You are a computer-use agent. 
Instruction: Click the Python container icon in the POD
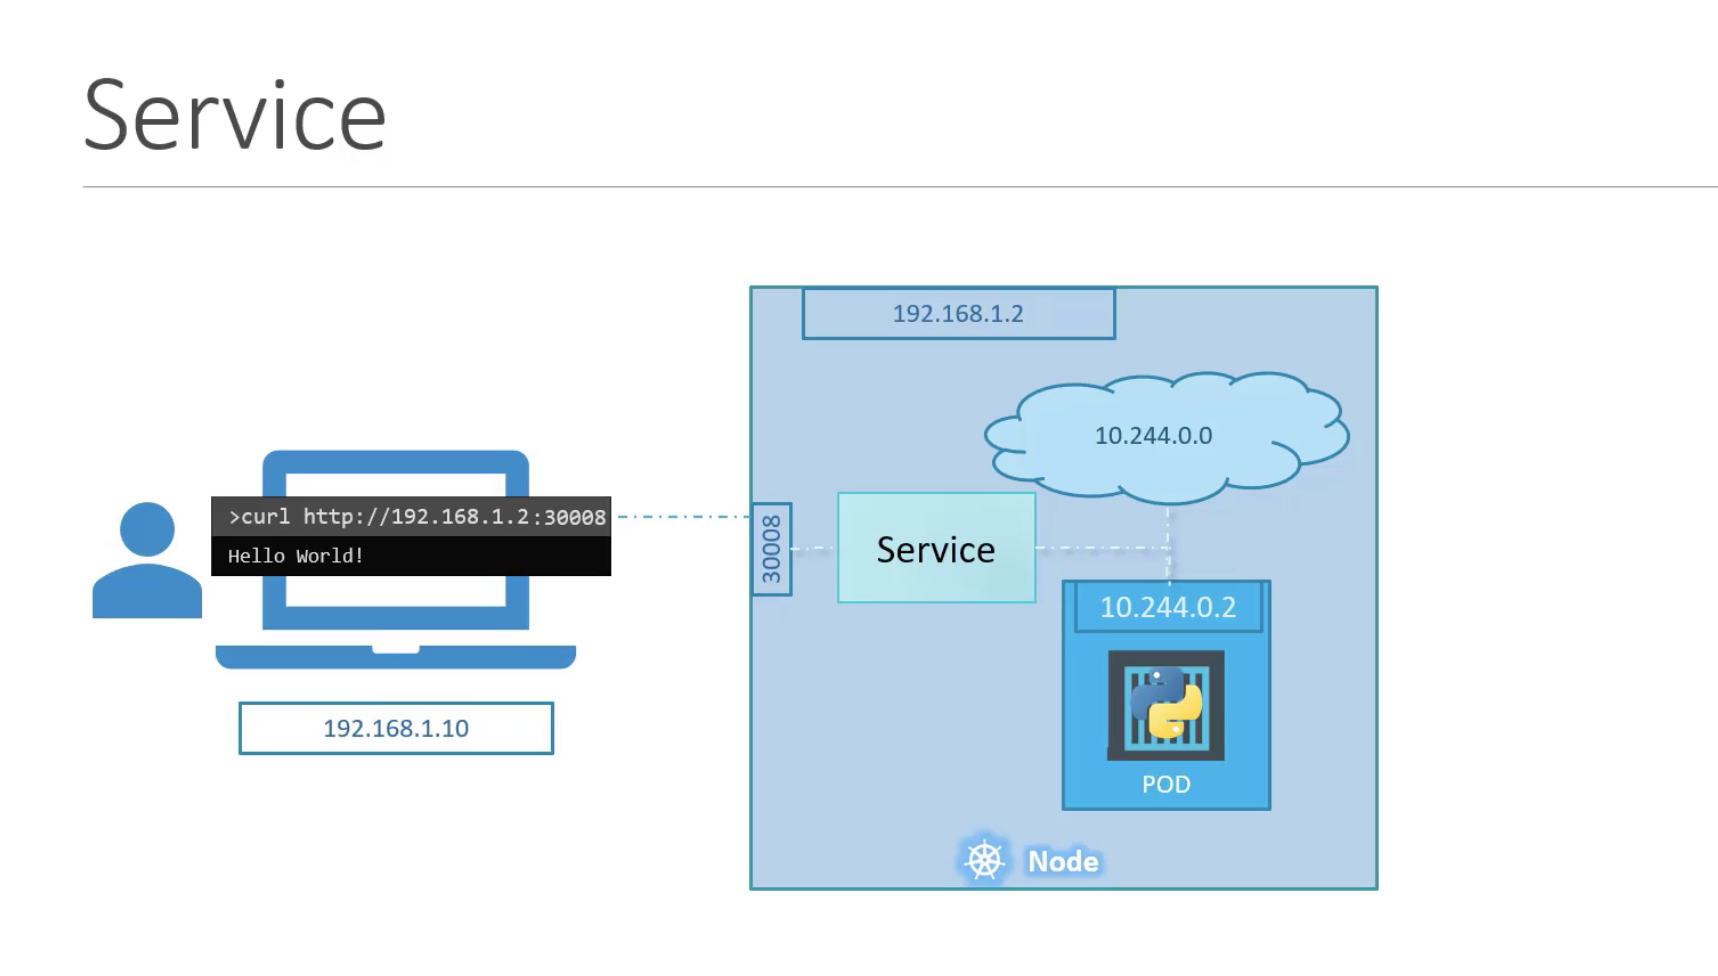(x=1166, y=705)
